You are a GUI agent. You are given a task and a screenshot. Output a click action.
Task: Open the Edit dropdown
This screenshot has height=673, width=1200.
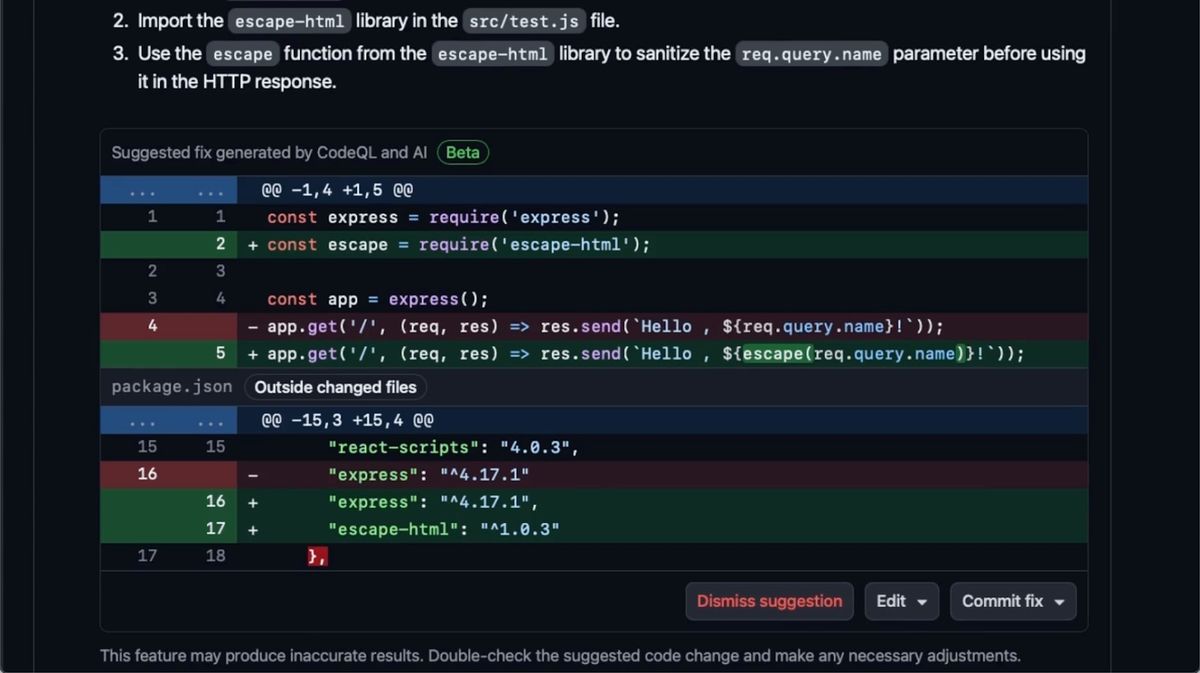coord(901,601)
